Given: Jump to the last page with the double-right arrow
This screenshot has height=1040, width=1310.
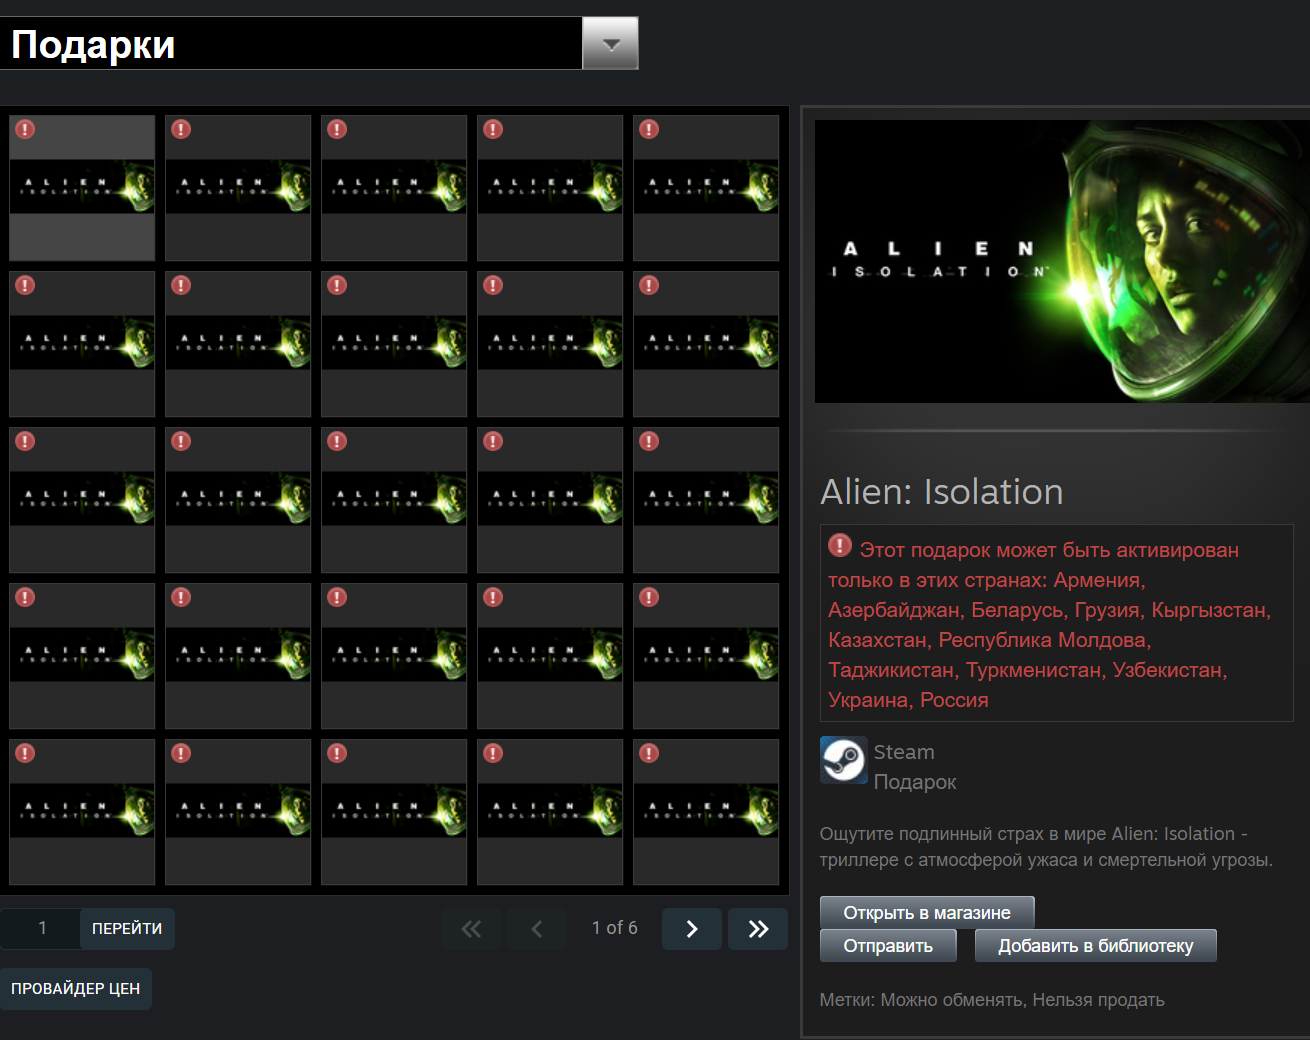Looking at the screenshot, I should 758,929.
